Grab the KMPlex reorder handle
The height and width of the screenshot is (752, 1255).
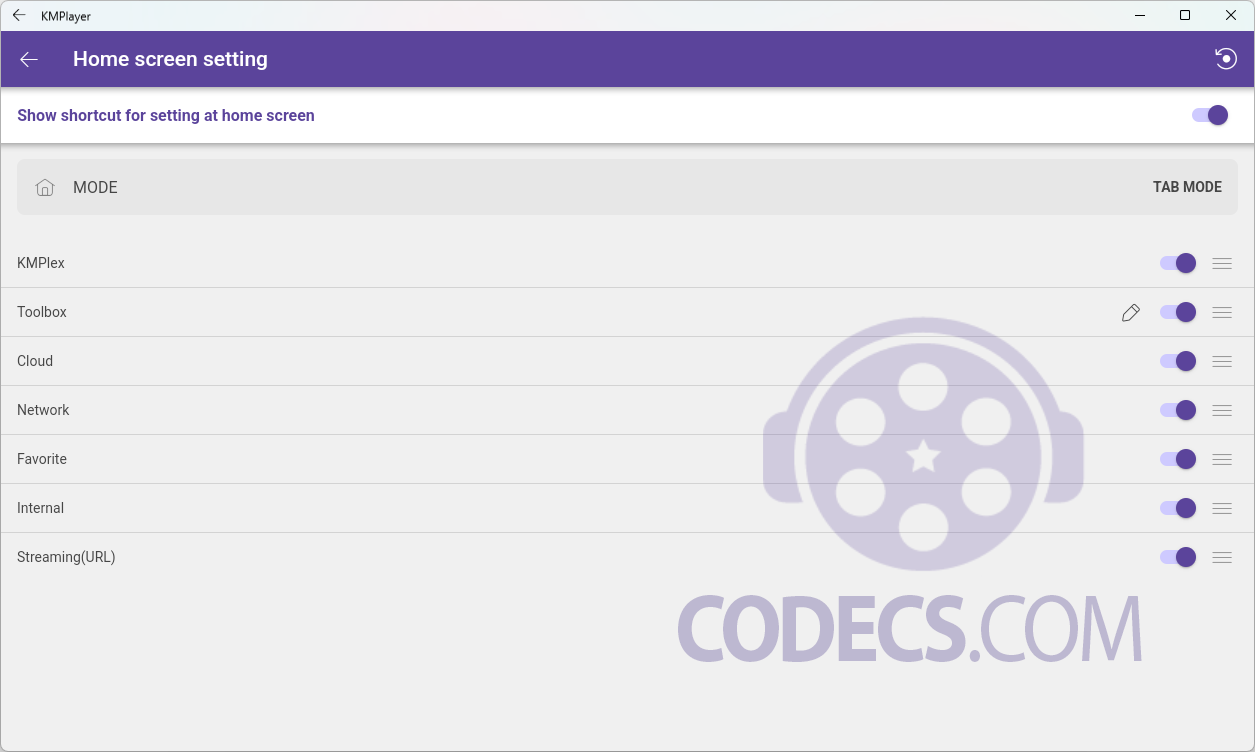point(1222,263)
